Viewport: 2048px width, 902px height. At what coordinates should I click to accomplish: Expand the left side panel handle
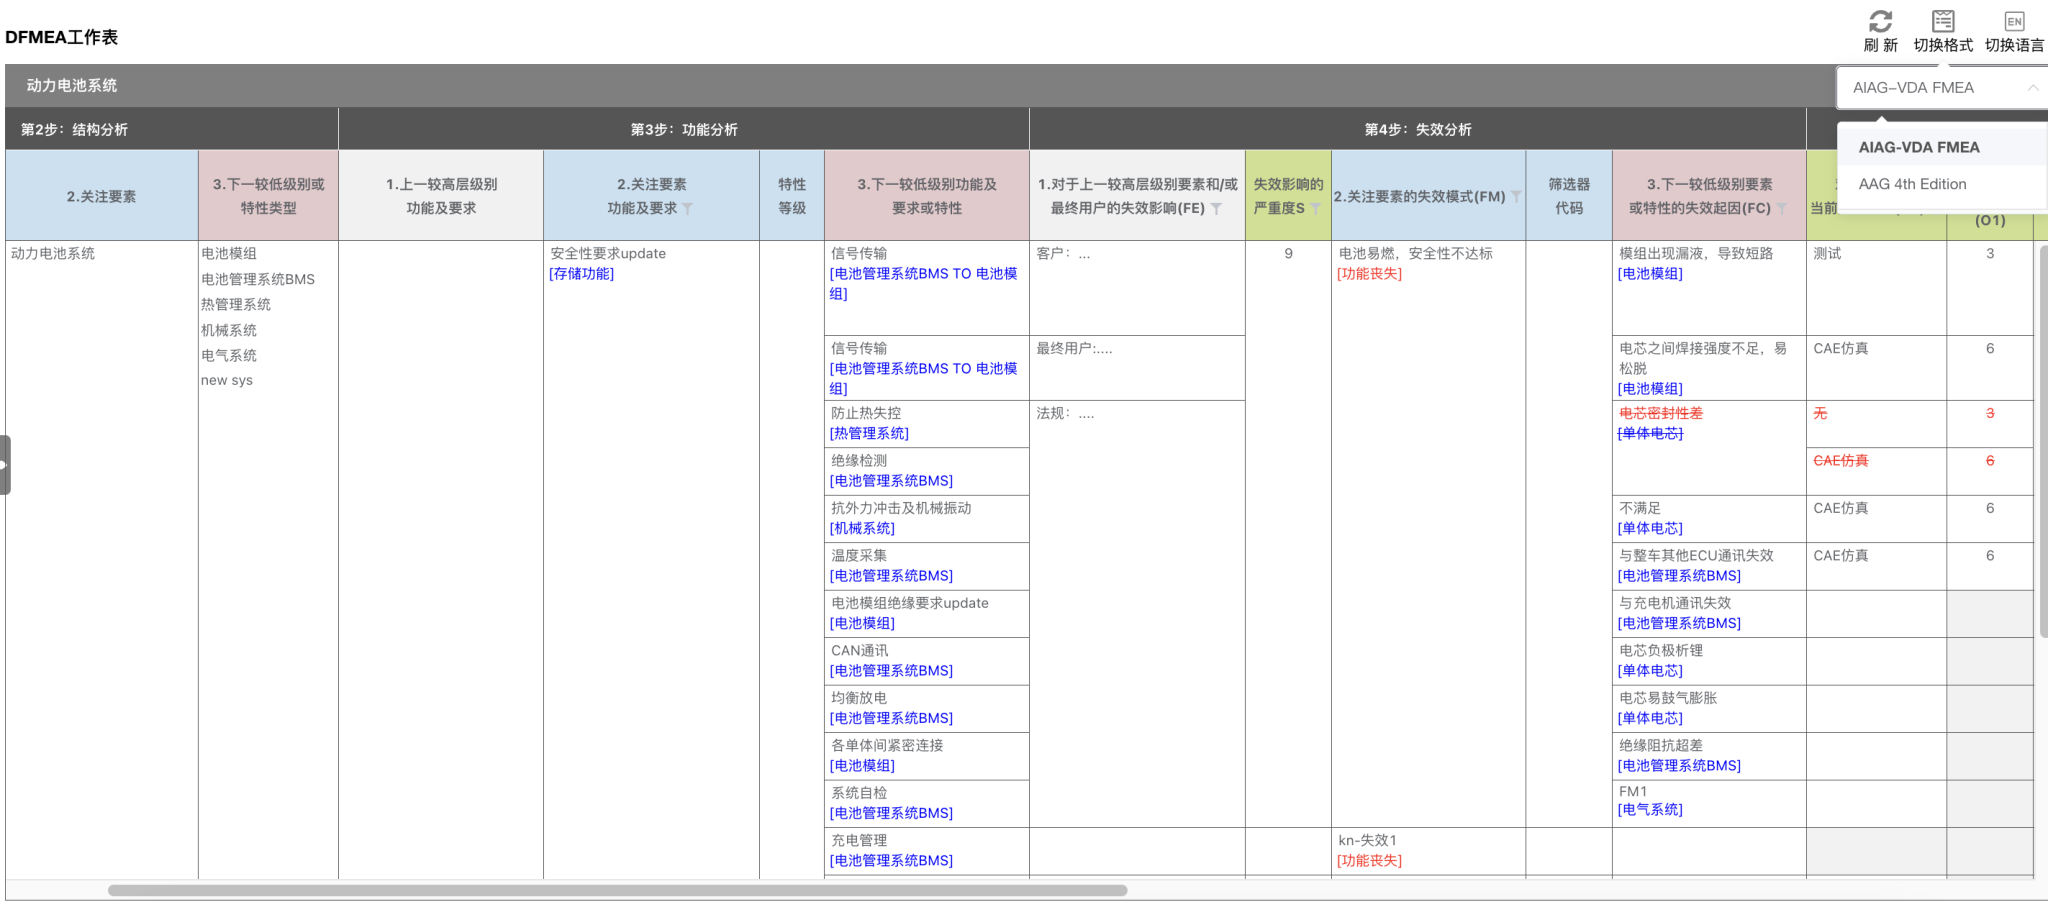[4, 462]
